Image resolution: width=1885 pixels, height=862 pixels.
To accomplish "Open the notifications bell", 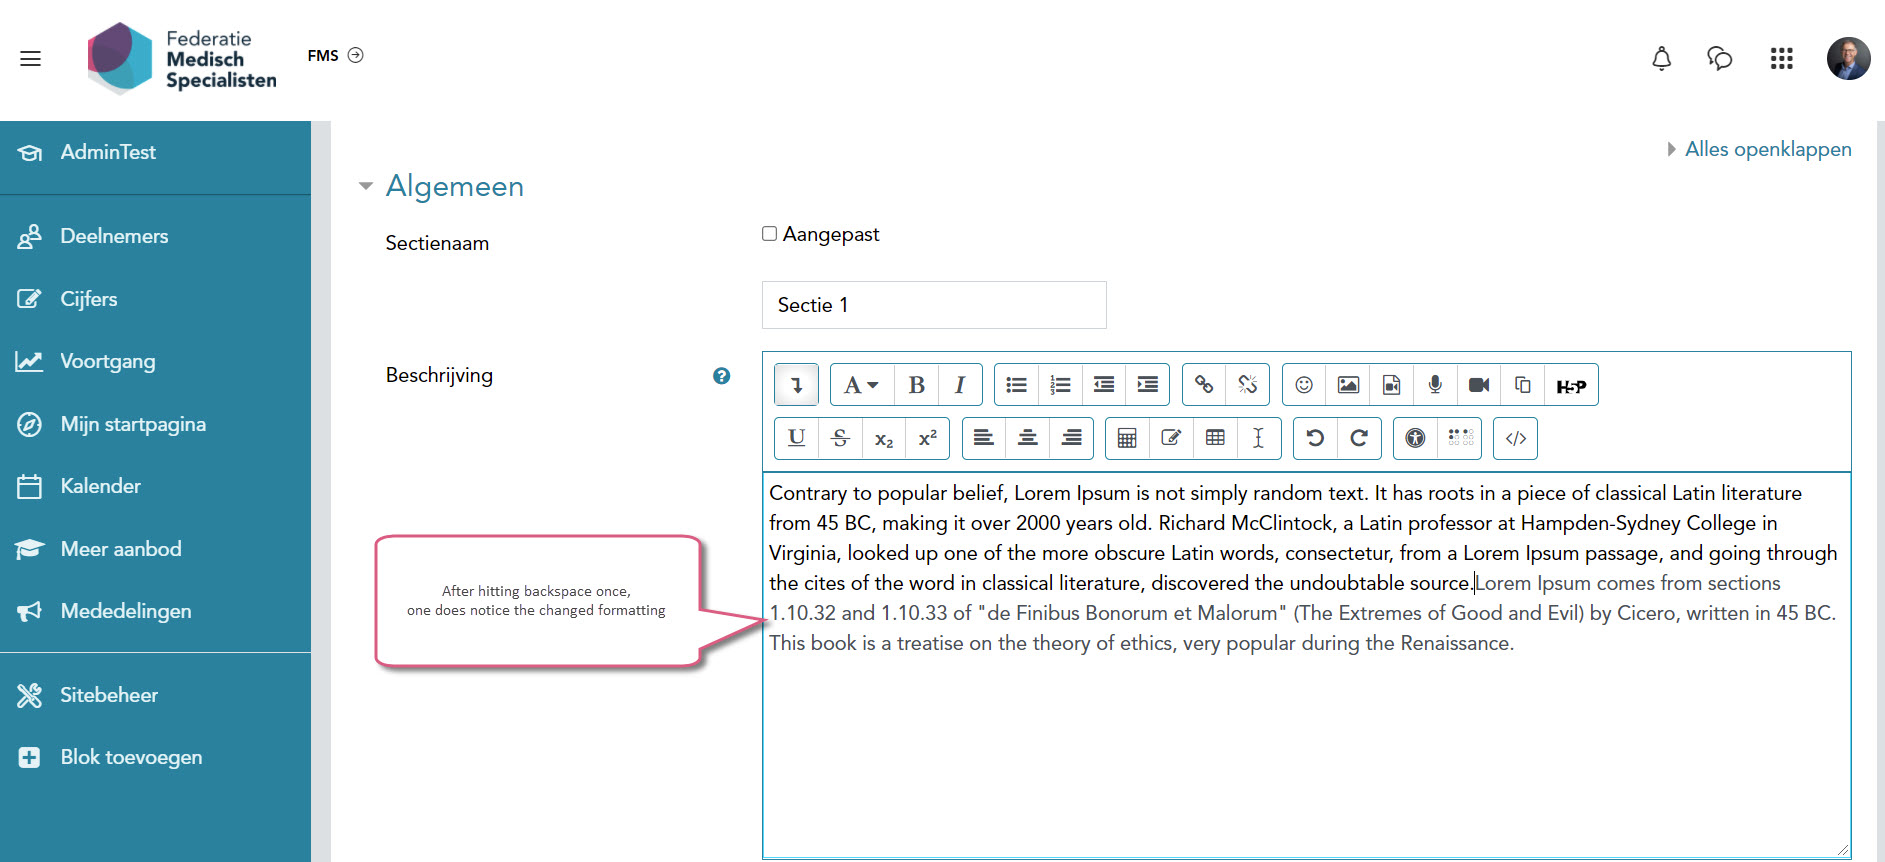I will click(x=1661, y=58).
